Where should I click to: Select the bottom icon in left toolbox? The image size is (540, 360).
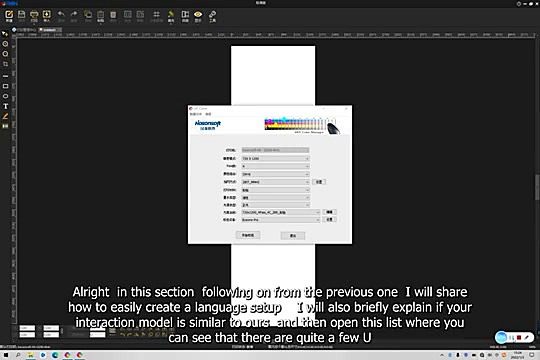pyautogui.click(x=5, y=126)
